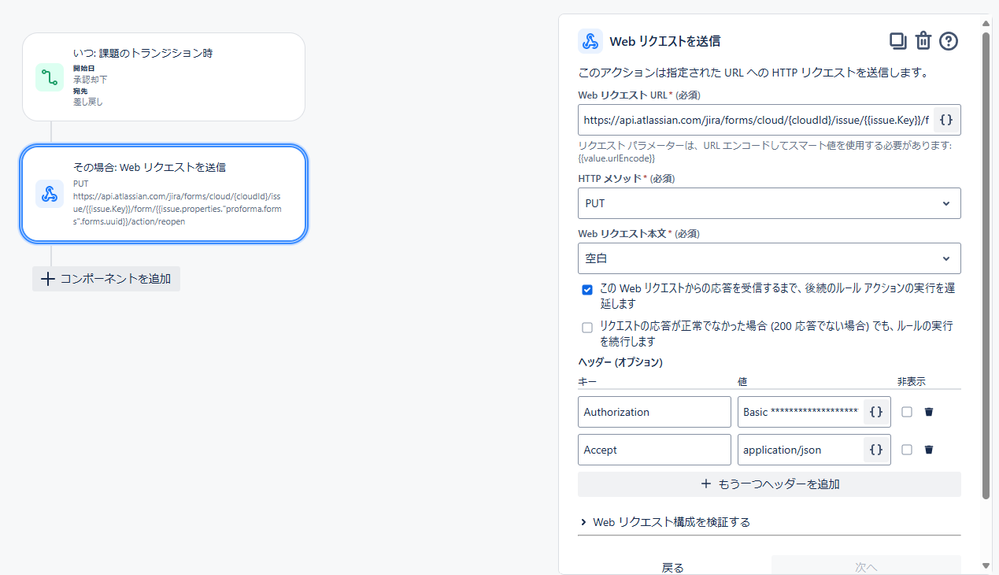
Task: Toggle delay execution until response checkbox
Action: tap(587, 290)
